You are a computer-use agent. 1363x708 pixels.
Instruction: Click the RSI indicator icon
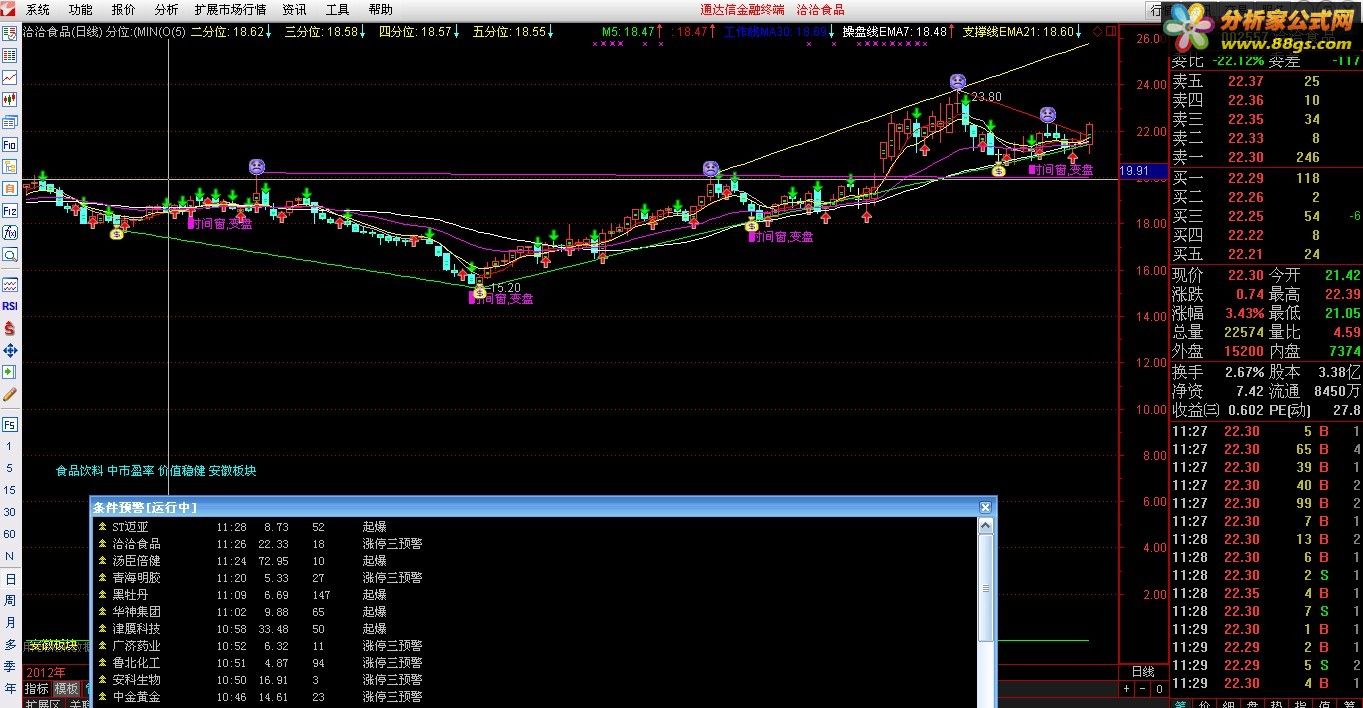coord(10,306)
